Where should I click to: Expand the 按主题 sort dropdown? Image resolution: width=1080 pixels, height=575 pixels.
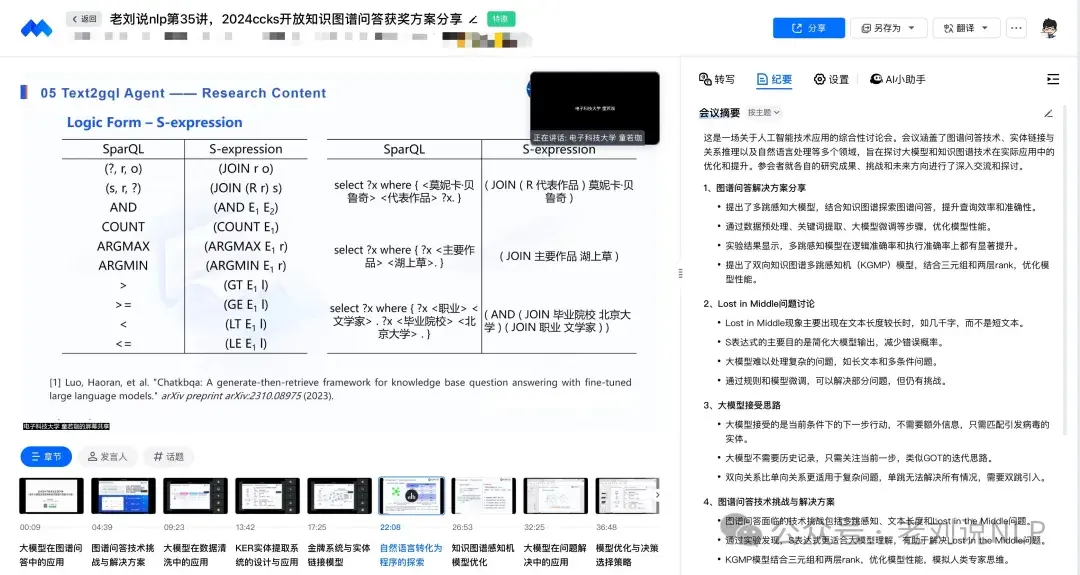[x=763, y=112]
